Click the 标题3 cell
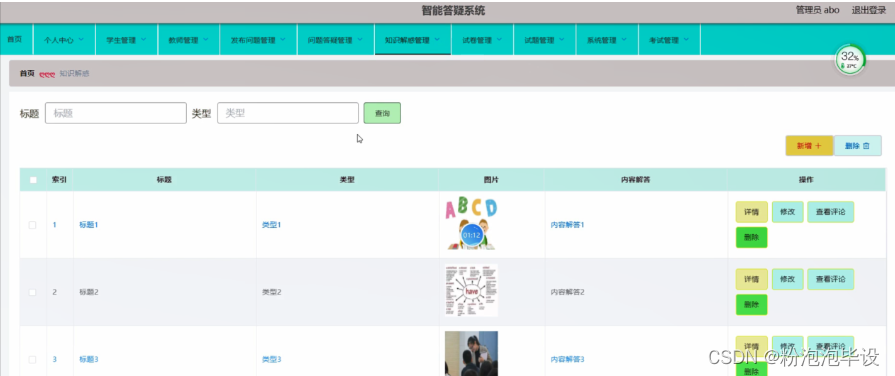 click(88, 359)
